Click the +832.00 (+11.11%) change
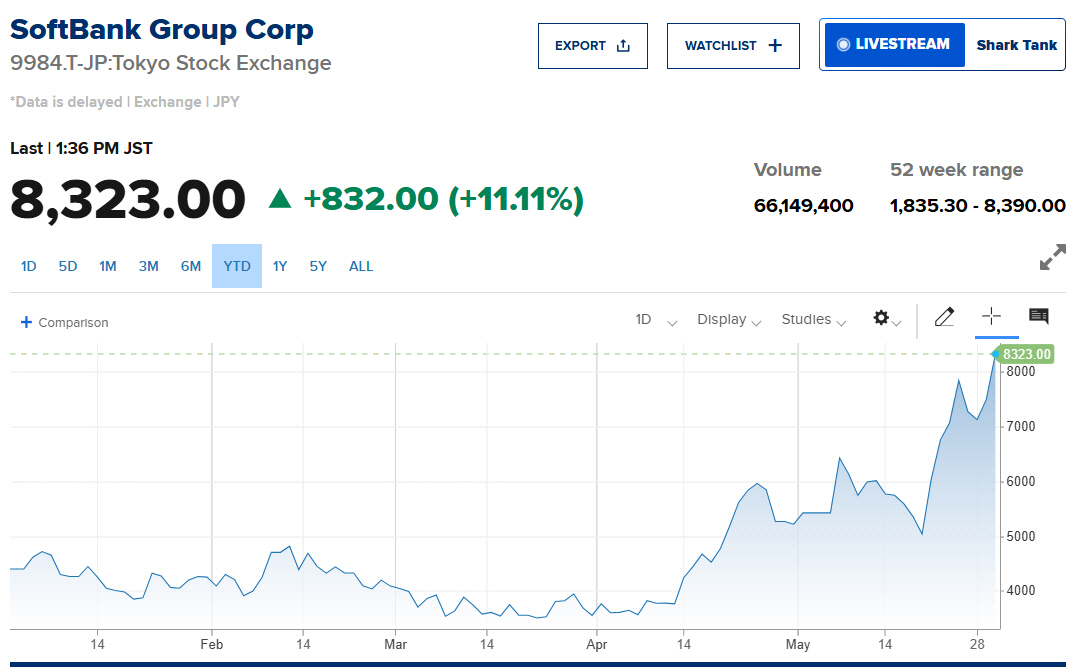This screenshot has height=670, width=1068. click(443, 199)
